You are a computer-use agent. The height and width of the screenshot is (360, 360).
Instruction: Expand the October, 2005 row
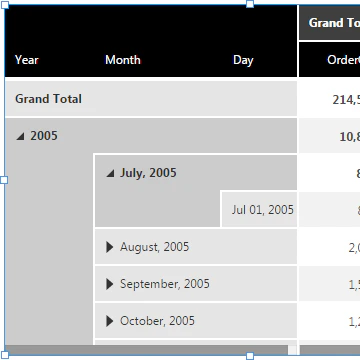(110, 321)
